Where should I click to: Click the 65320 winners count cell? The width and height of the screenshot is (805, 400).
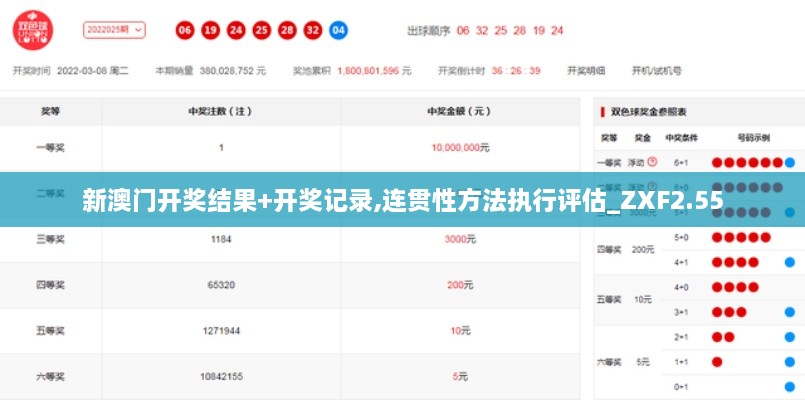221,284
